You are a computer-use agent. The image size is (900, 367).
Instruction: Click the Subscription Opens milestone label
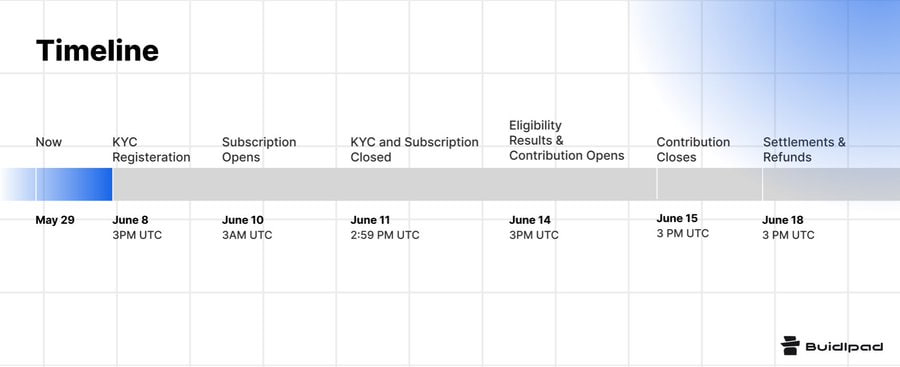point(259,149)
